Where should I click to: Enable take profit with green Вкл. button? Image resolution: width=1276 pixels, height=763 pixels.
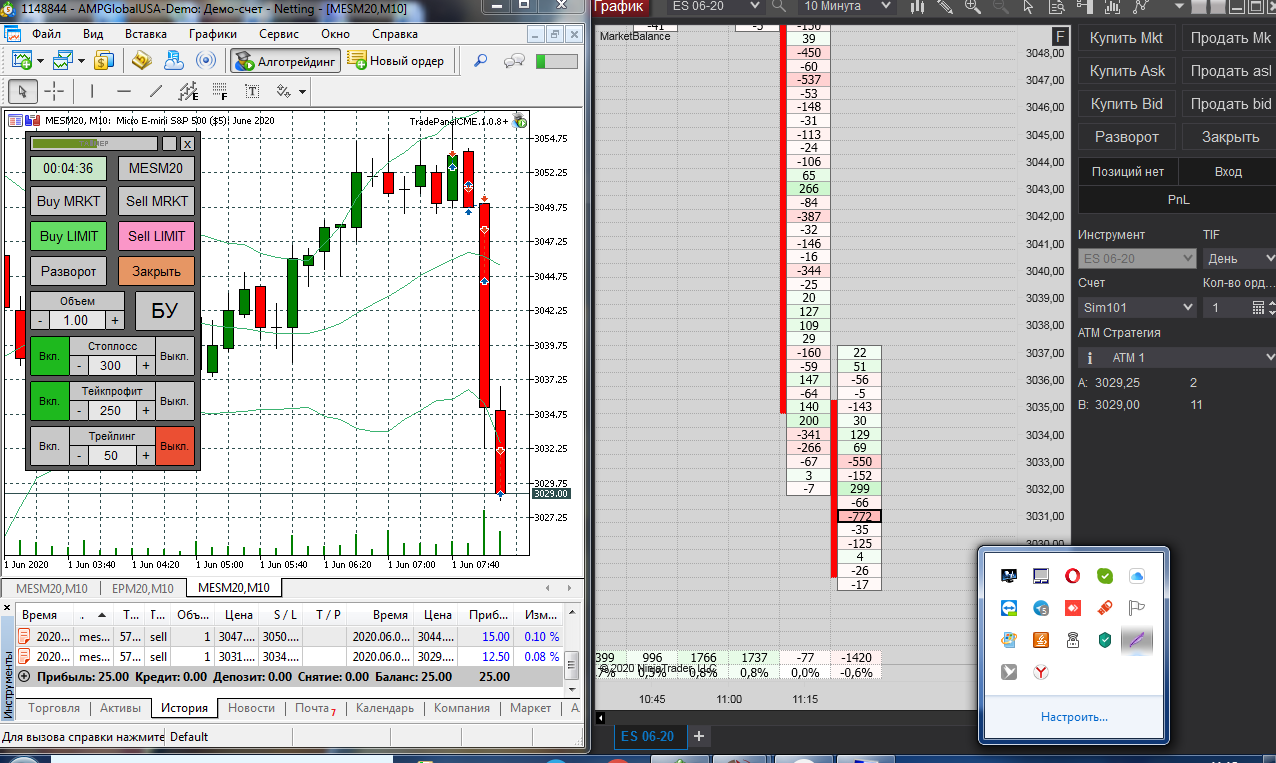[49, 400]
